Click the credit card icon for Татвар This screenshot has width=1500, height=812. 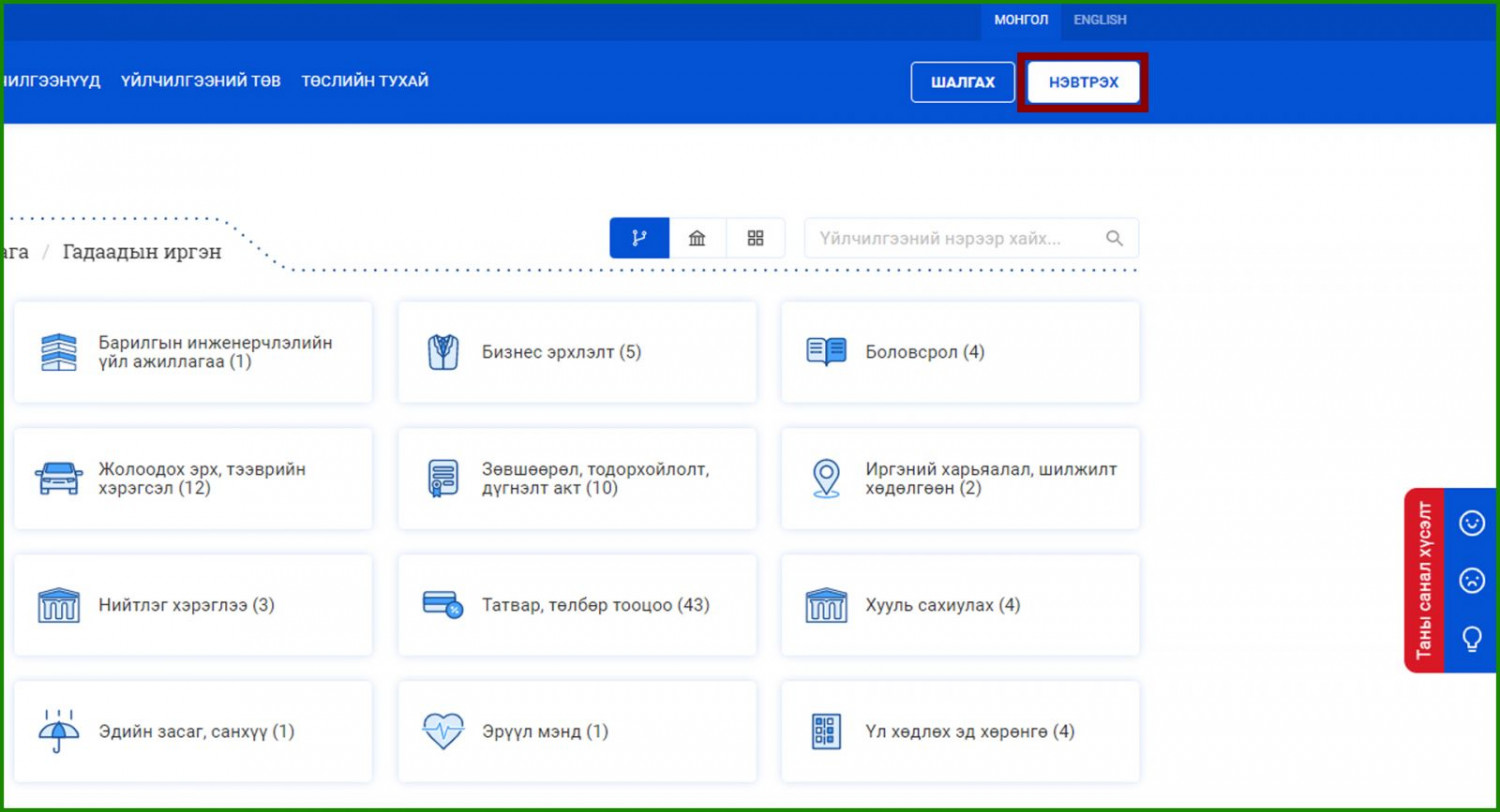click(442, 604)
